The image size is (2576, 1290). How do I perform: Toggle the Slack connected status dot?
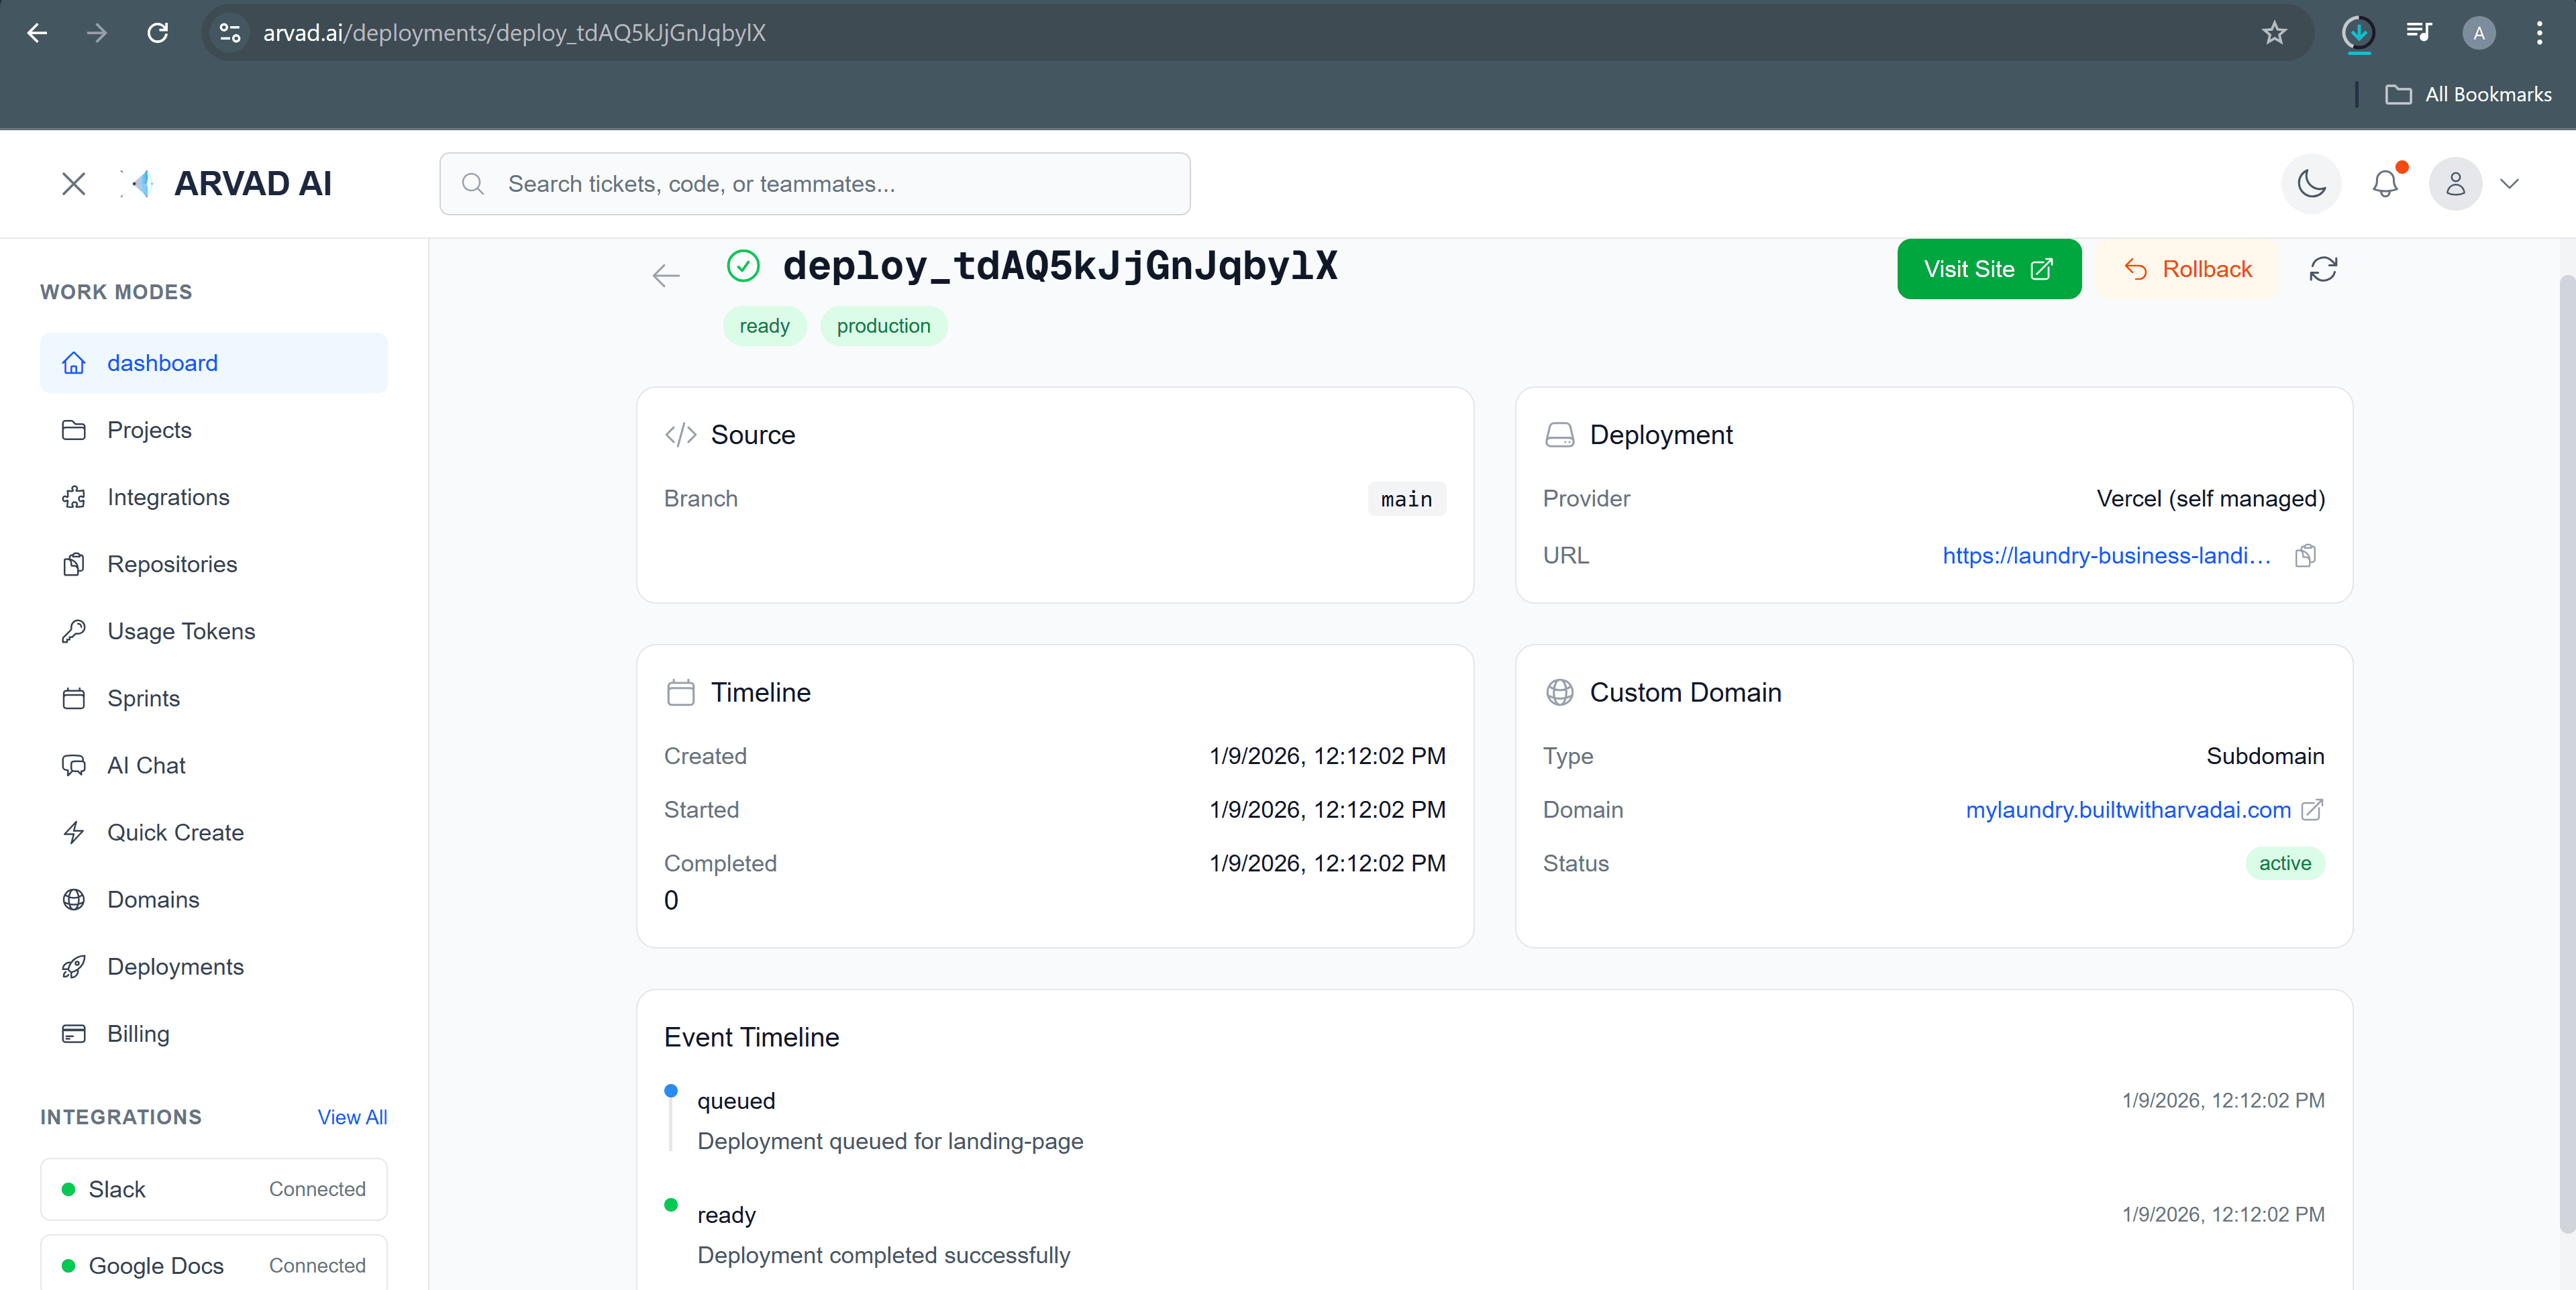click(68, 1189)
